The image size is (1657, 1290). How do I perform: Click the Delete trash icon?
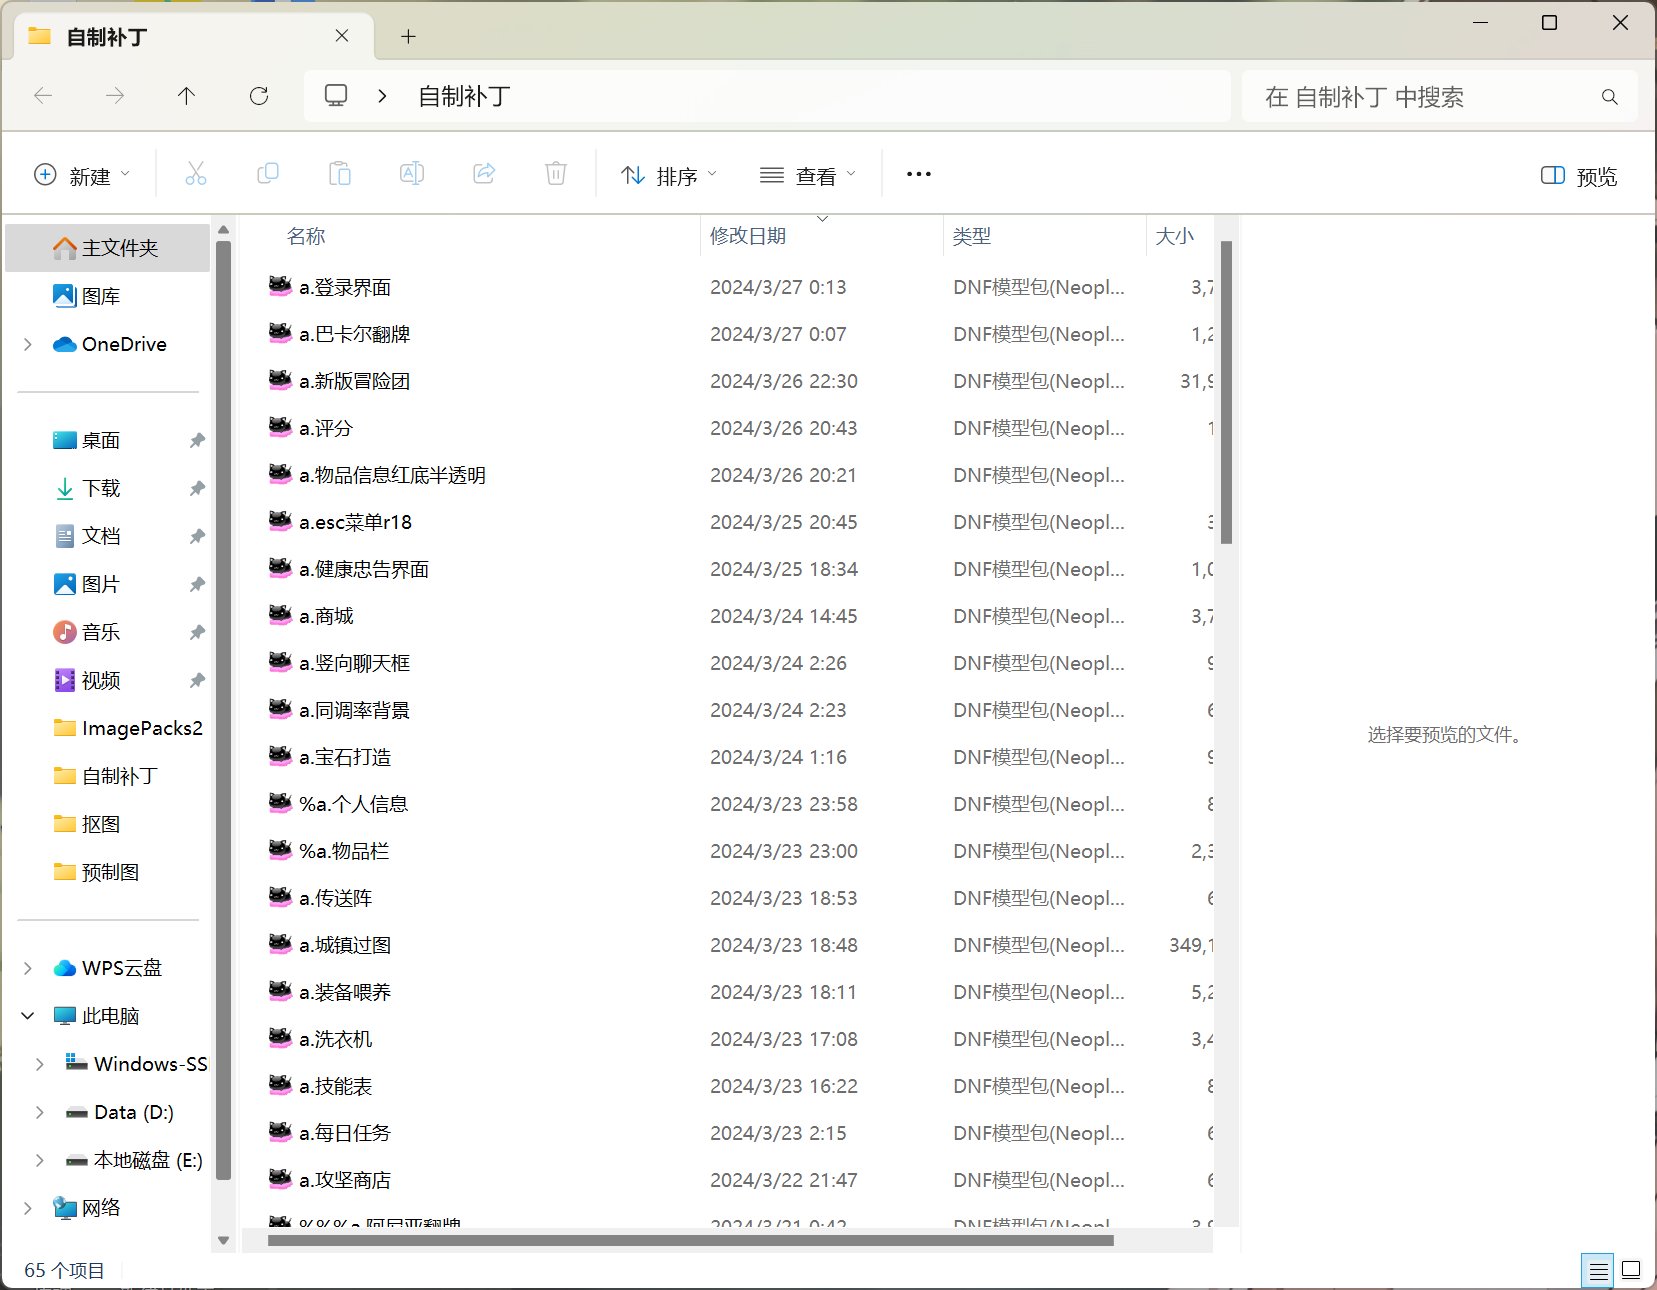click(x=556, y=174)
